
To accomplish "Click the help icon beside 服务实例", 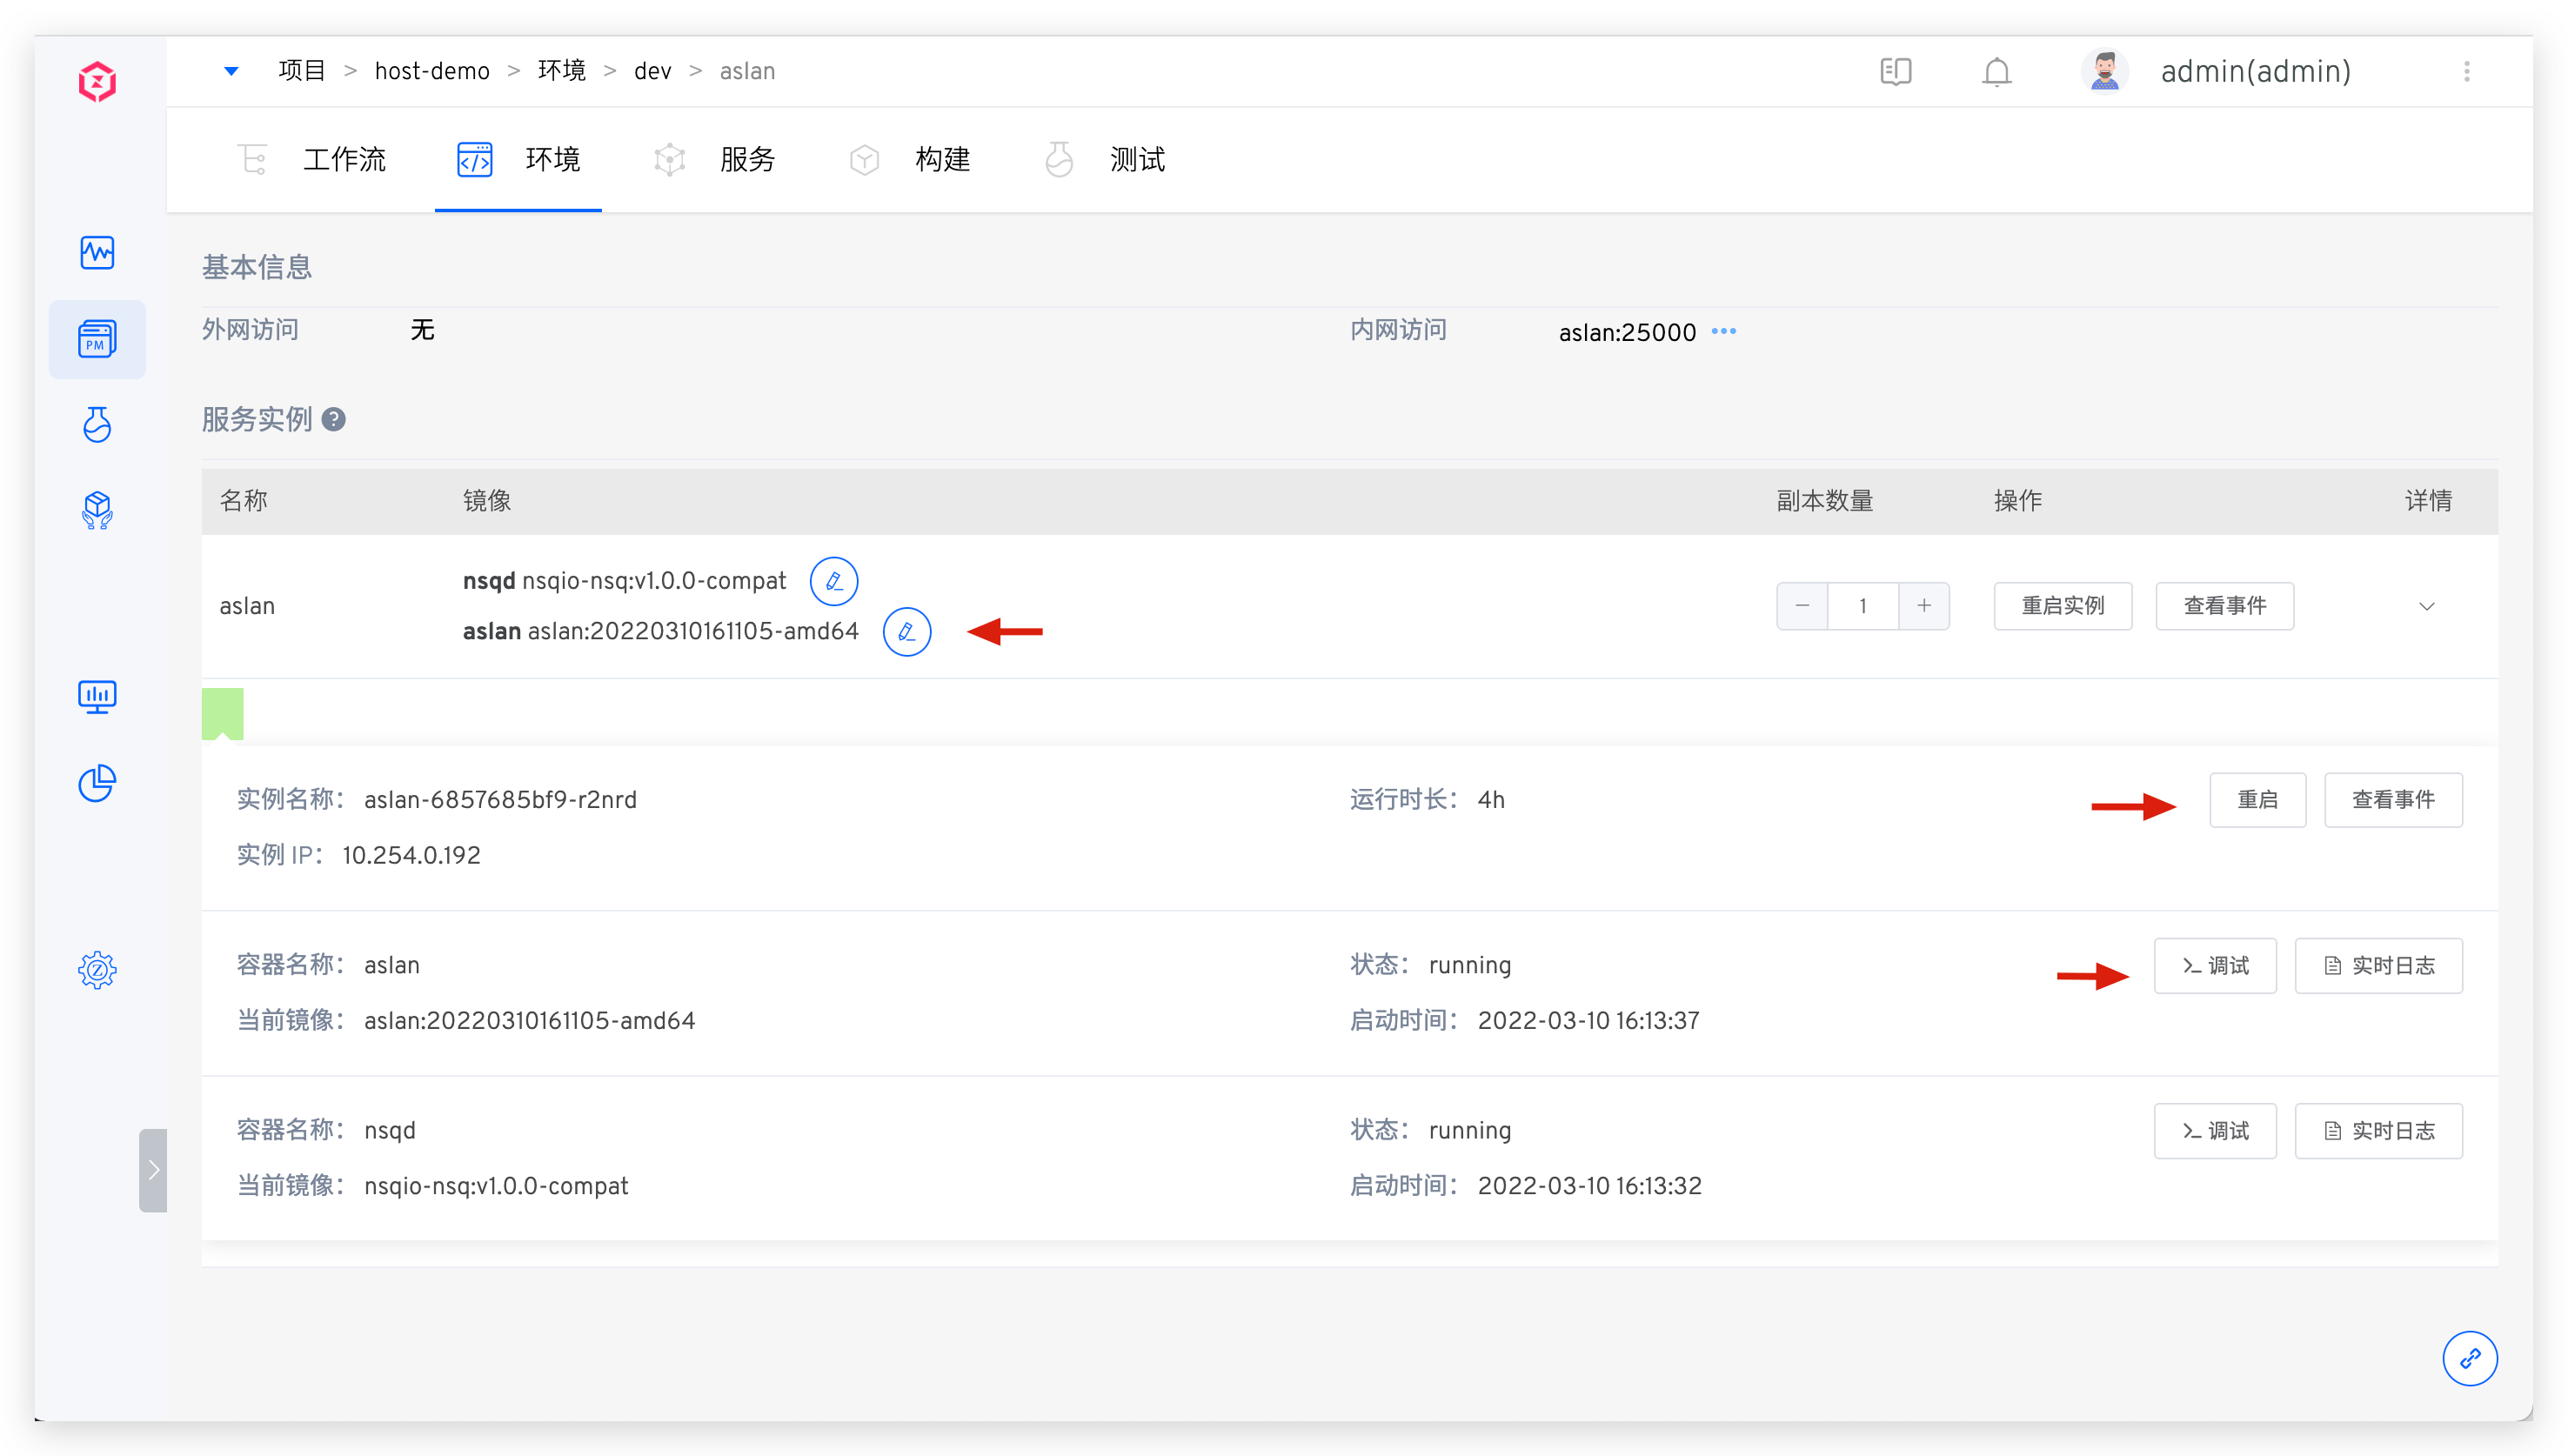I will pos(334,420).
